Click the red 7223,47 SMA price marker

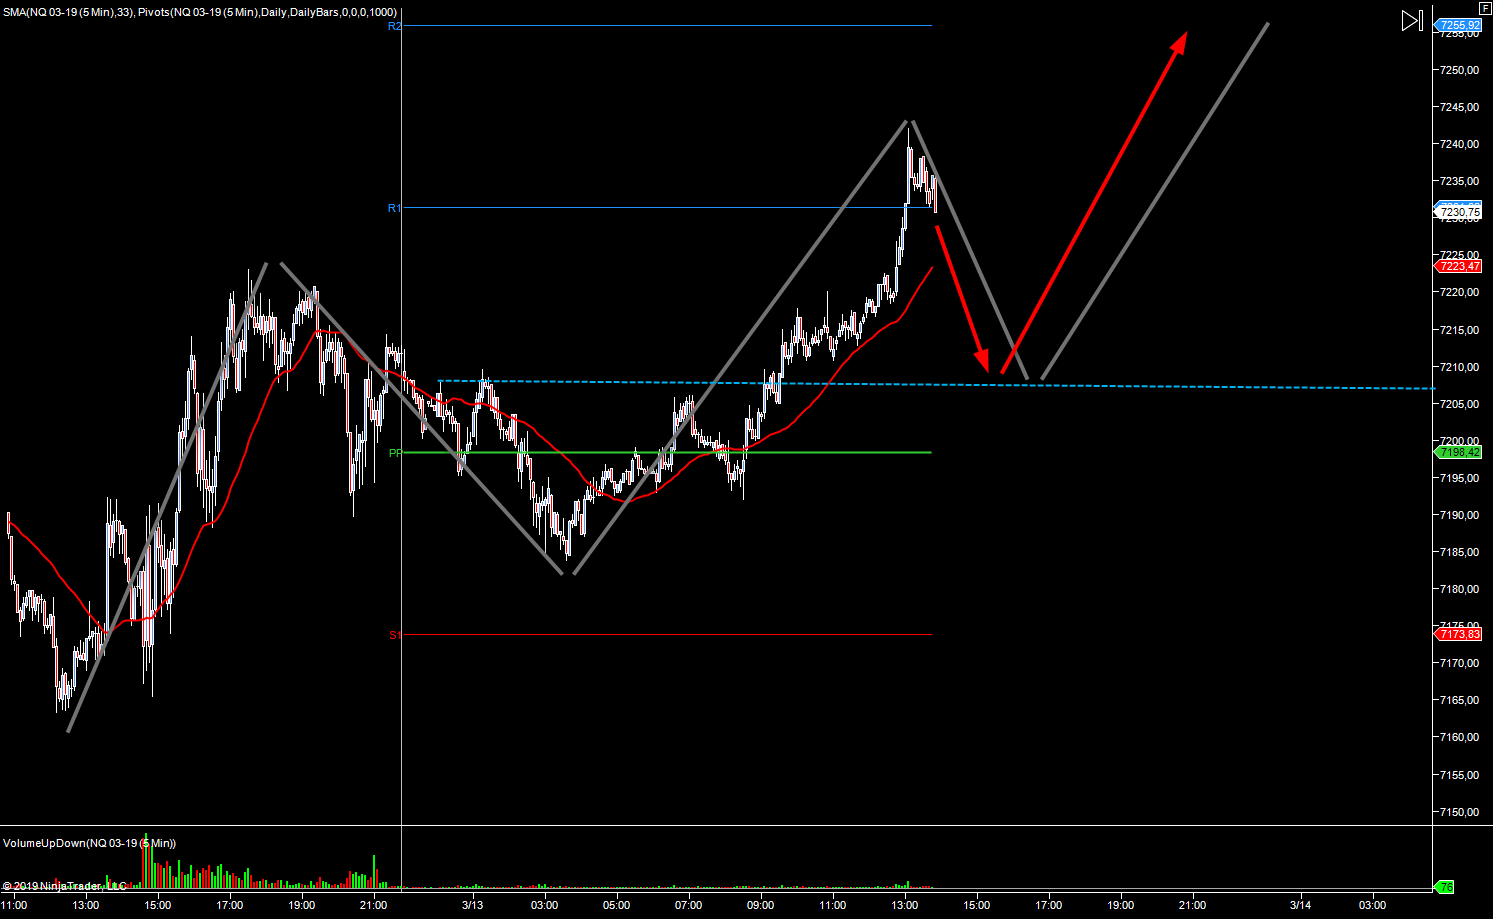coord(1459,266)
